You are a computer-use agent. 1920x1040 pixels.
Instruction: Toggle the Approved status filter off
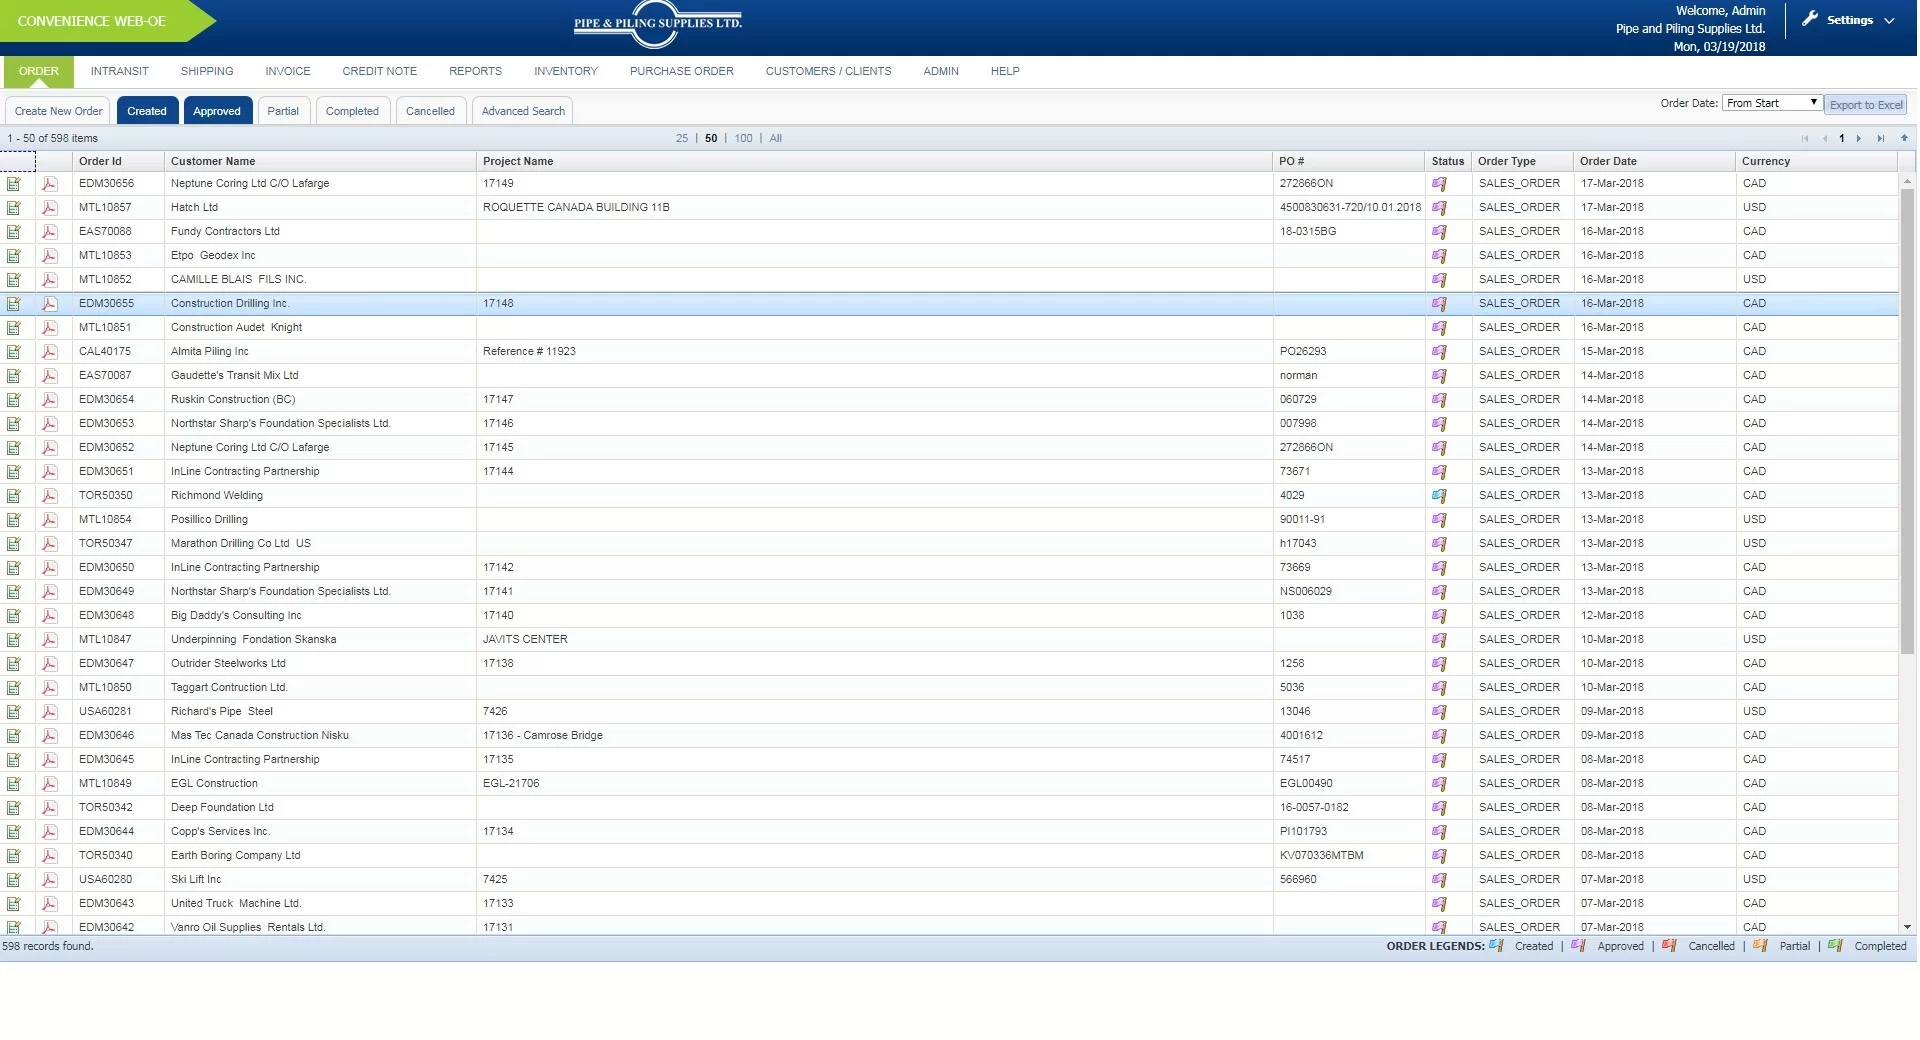pyautogui.click(x=217, y=111)
